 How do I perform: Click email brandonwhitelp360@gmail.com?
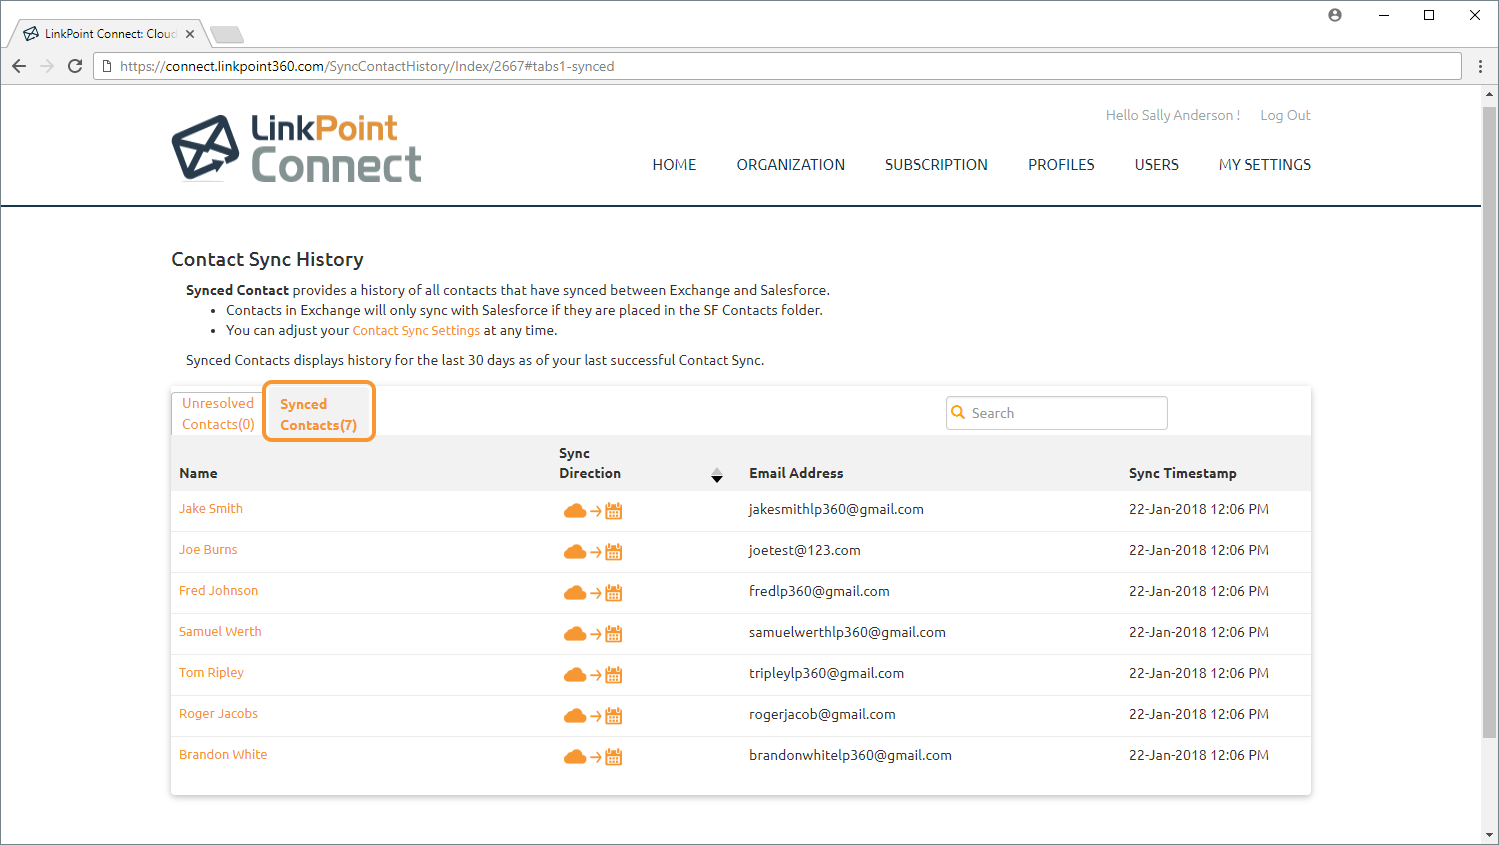click(x=850, y=755)
